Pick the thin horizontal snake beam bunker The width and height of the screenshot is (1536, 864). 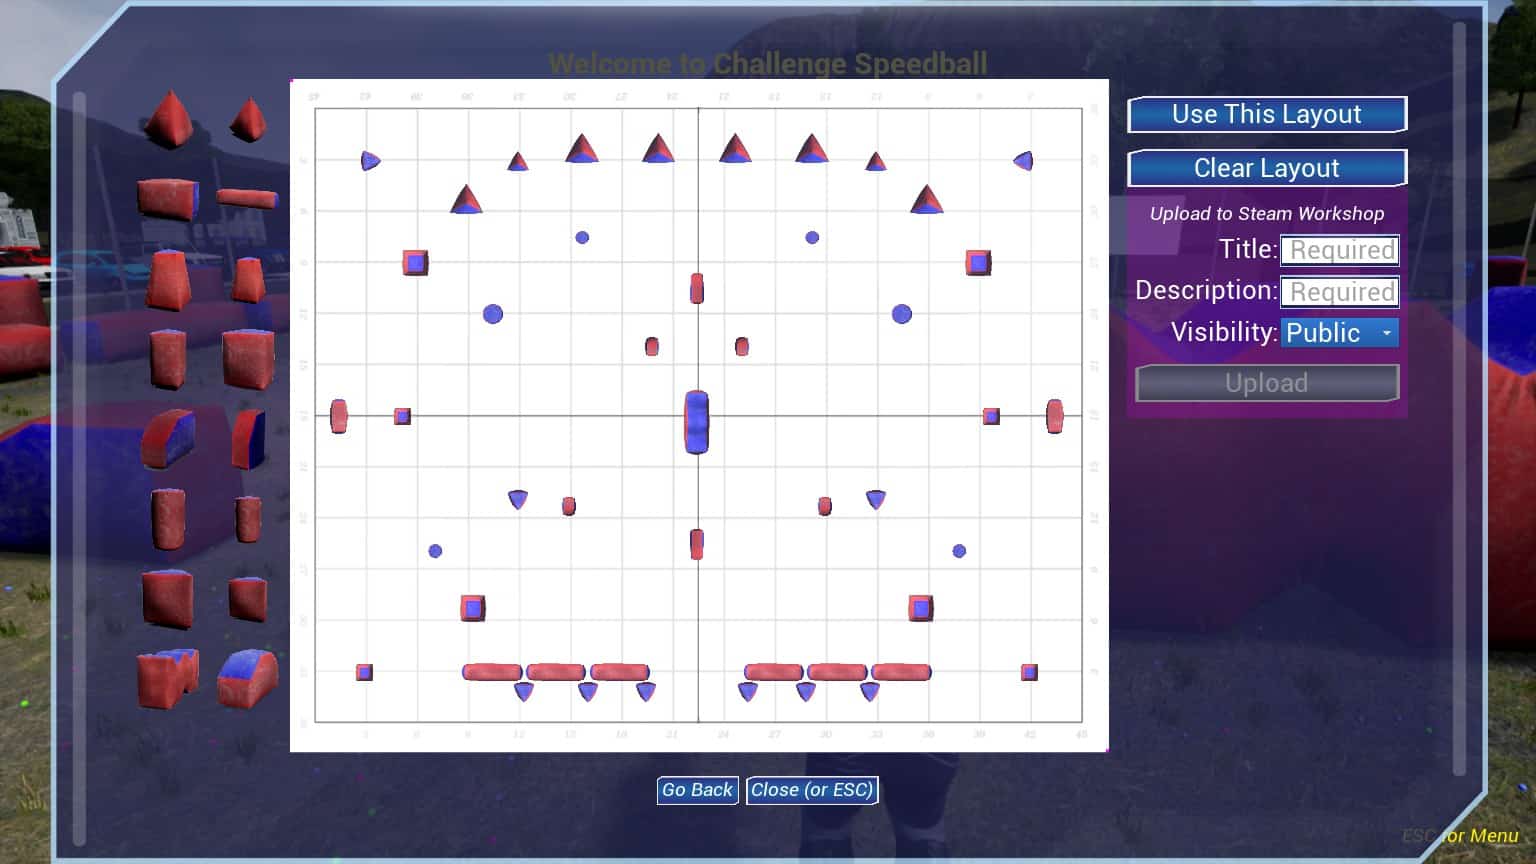click(x=247, y=198)
